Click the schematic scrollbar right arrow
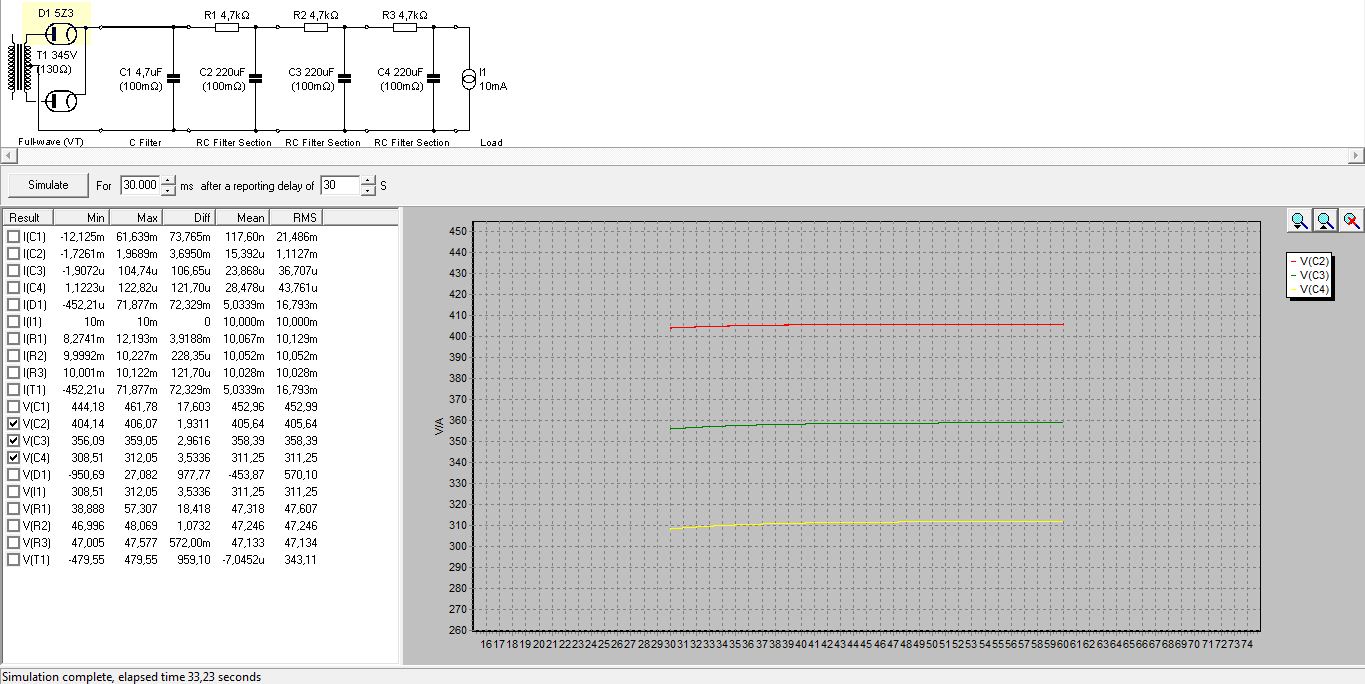 (1356, 157)
